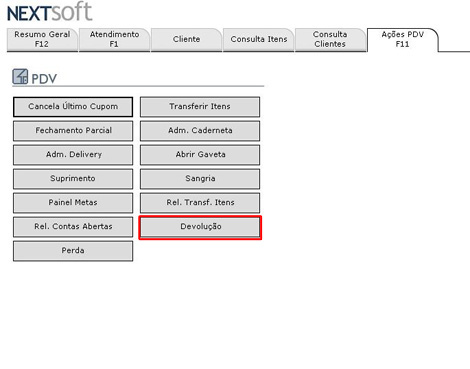Click the NEXTsoft logo
This screenshot has height=369, width=470.
[x=49, y=12]
